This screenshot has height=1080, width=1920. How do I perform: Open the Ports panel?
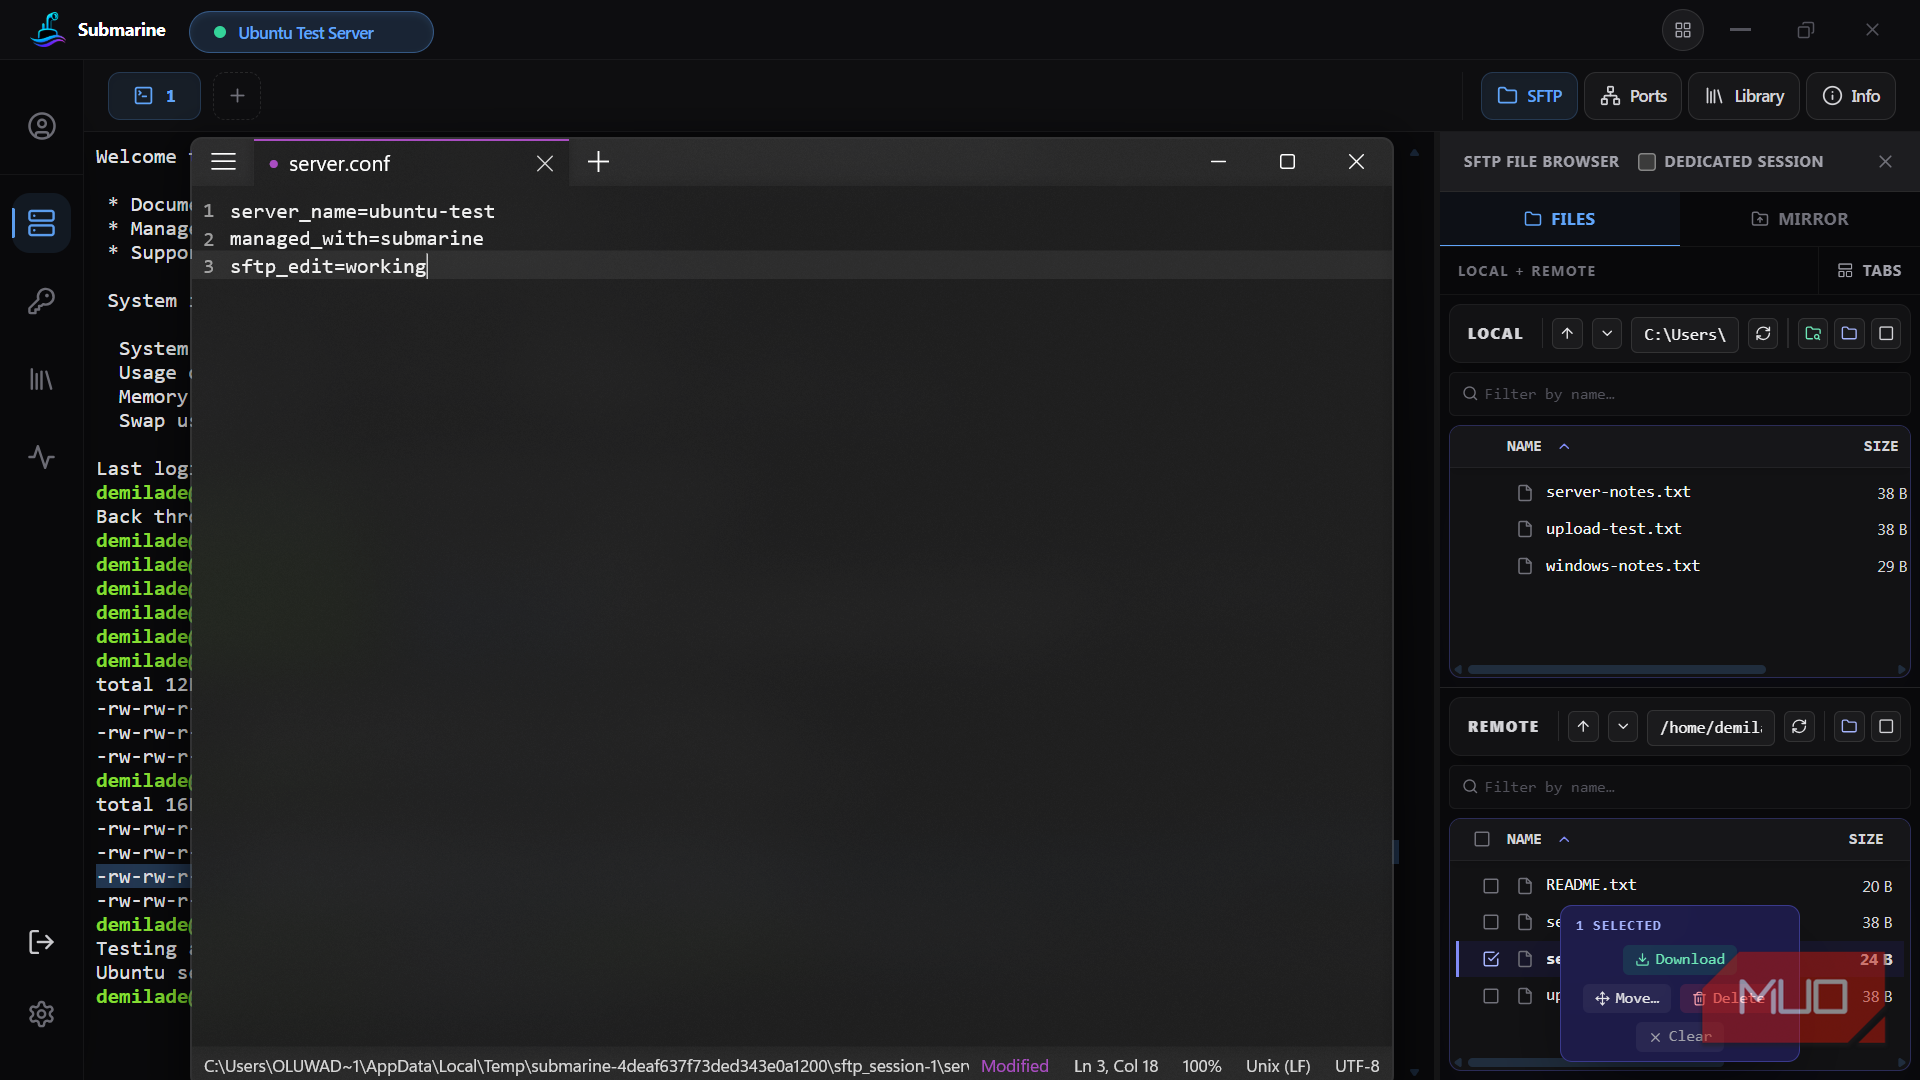click(x=1633, y=96)
